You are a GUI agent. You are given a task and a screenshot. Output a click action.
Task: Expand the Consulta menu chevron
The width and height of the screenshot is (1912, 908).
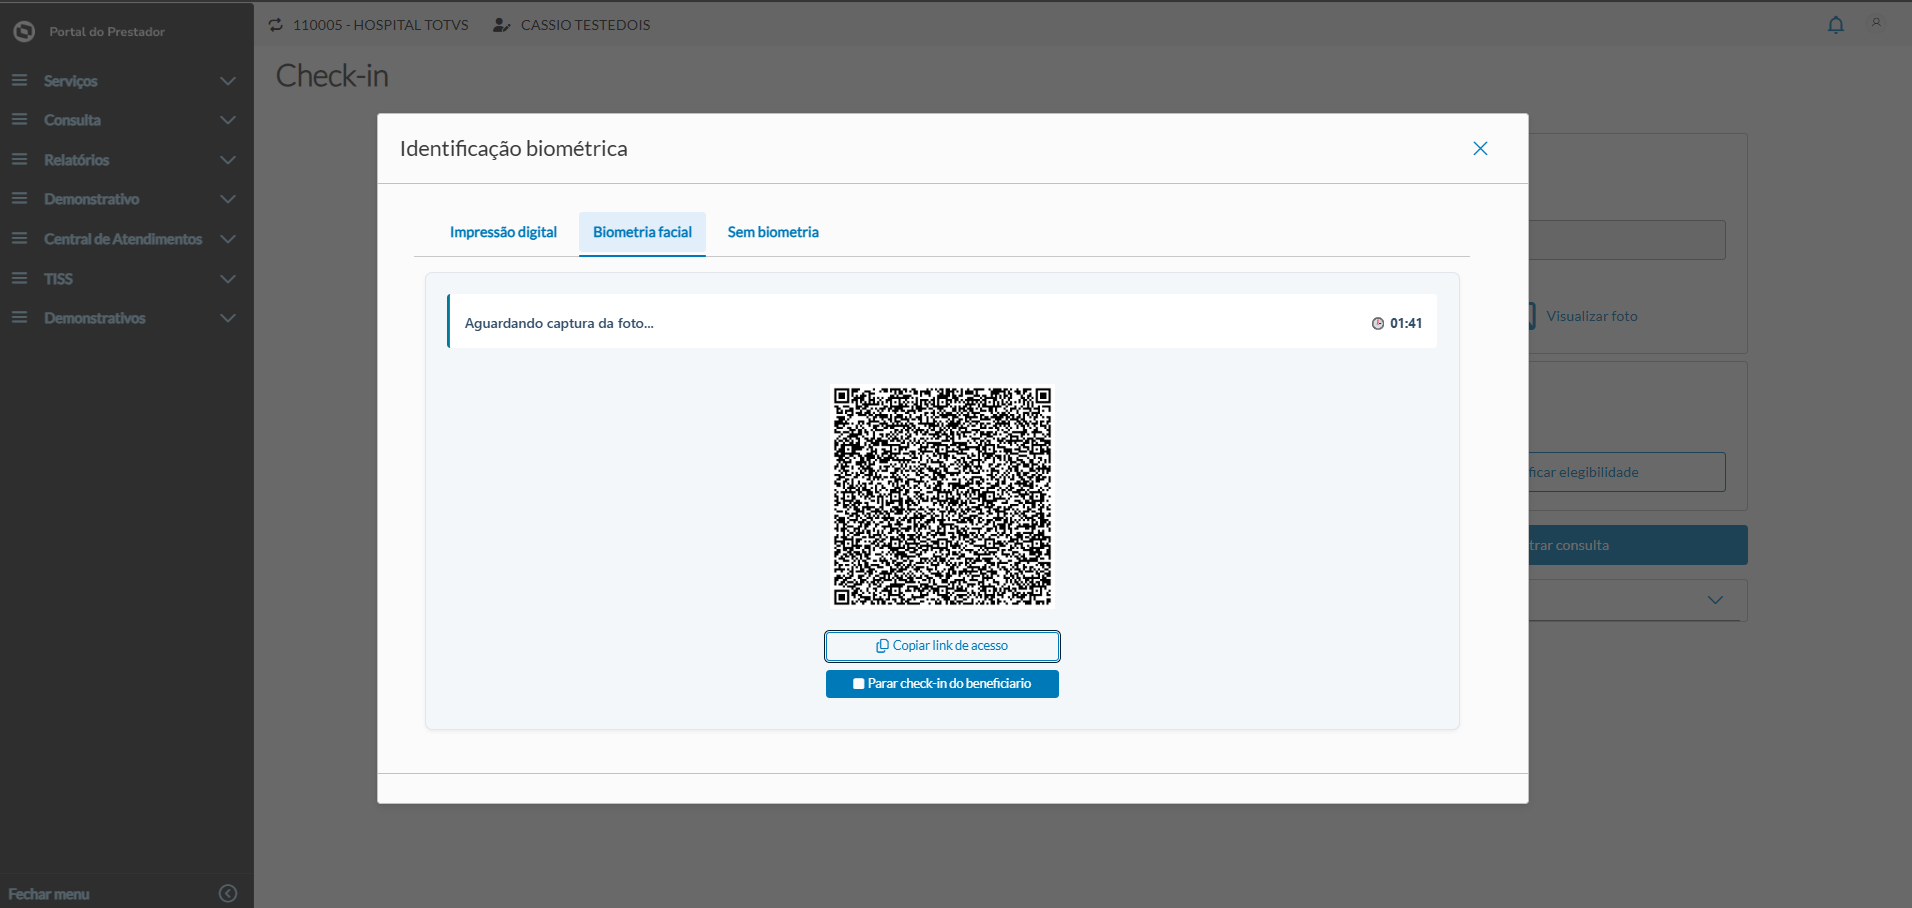point(228,120)
